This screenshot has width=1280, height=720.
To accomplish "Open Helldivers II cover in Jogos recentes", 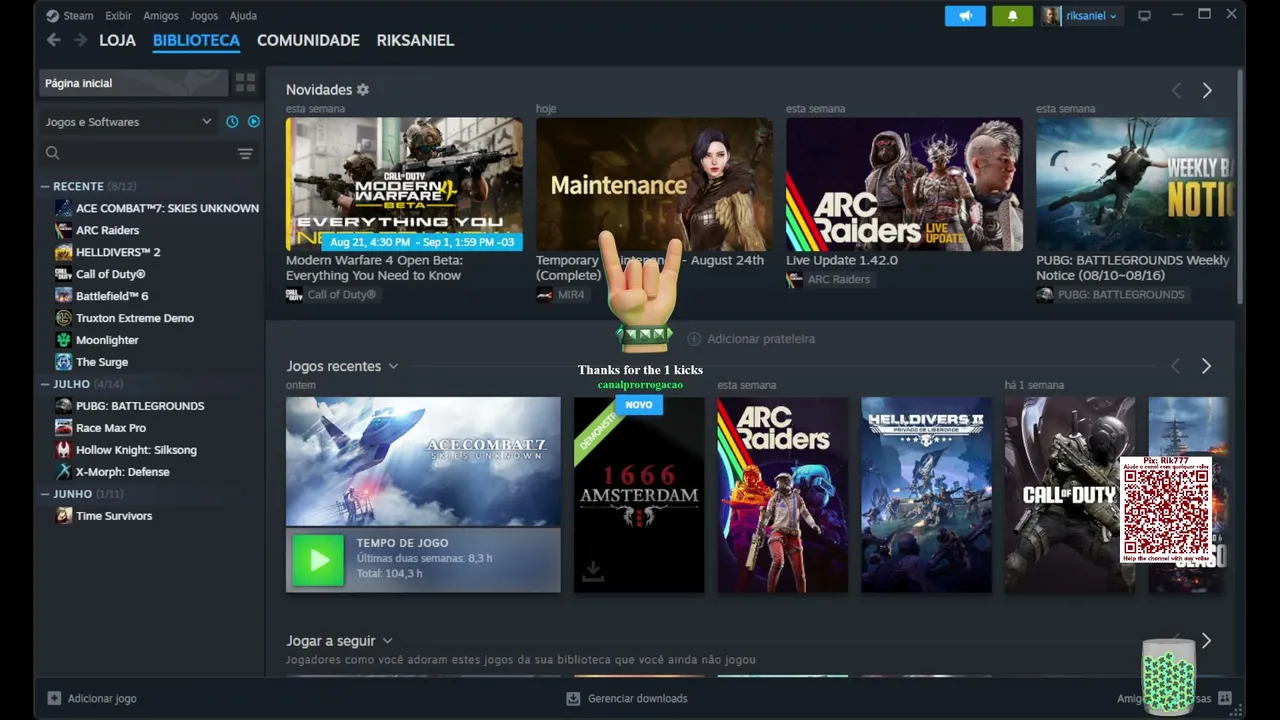I will [x=926, y=495].
